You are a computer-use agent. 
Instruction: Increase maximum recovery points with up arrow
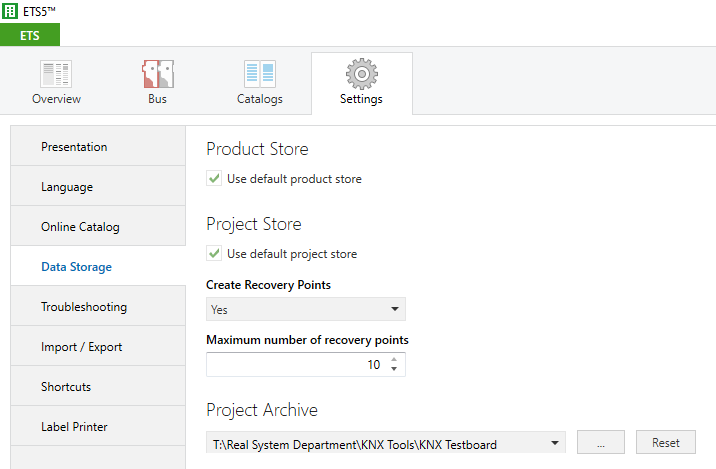(394, 359)
